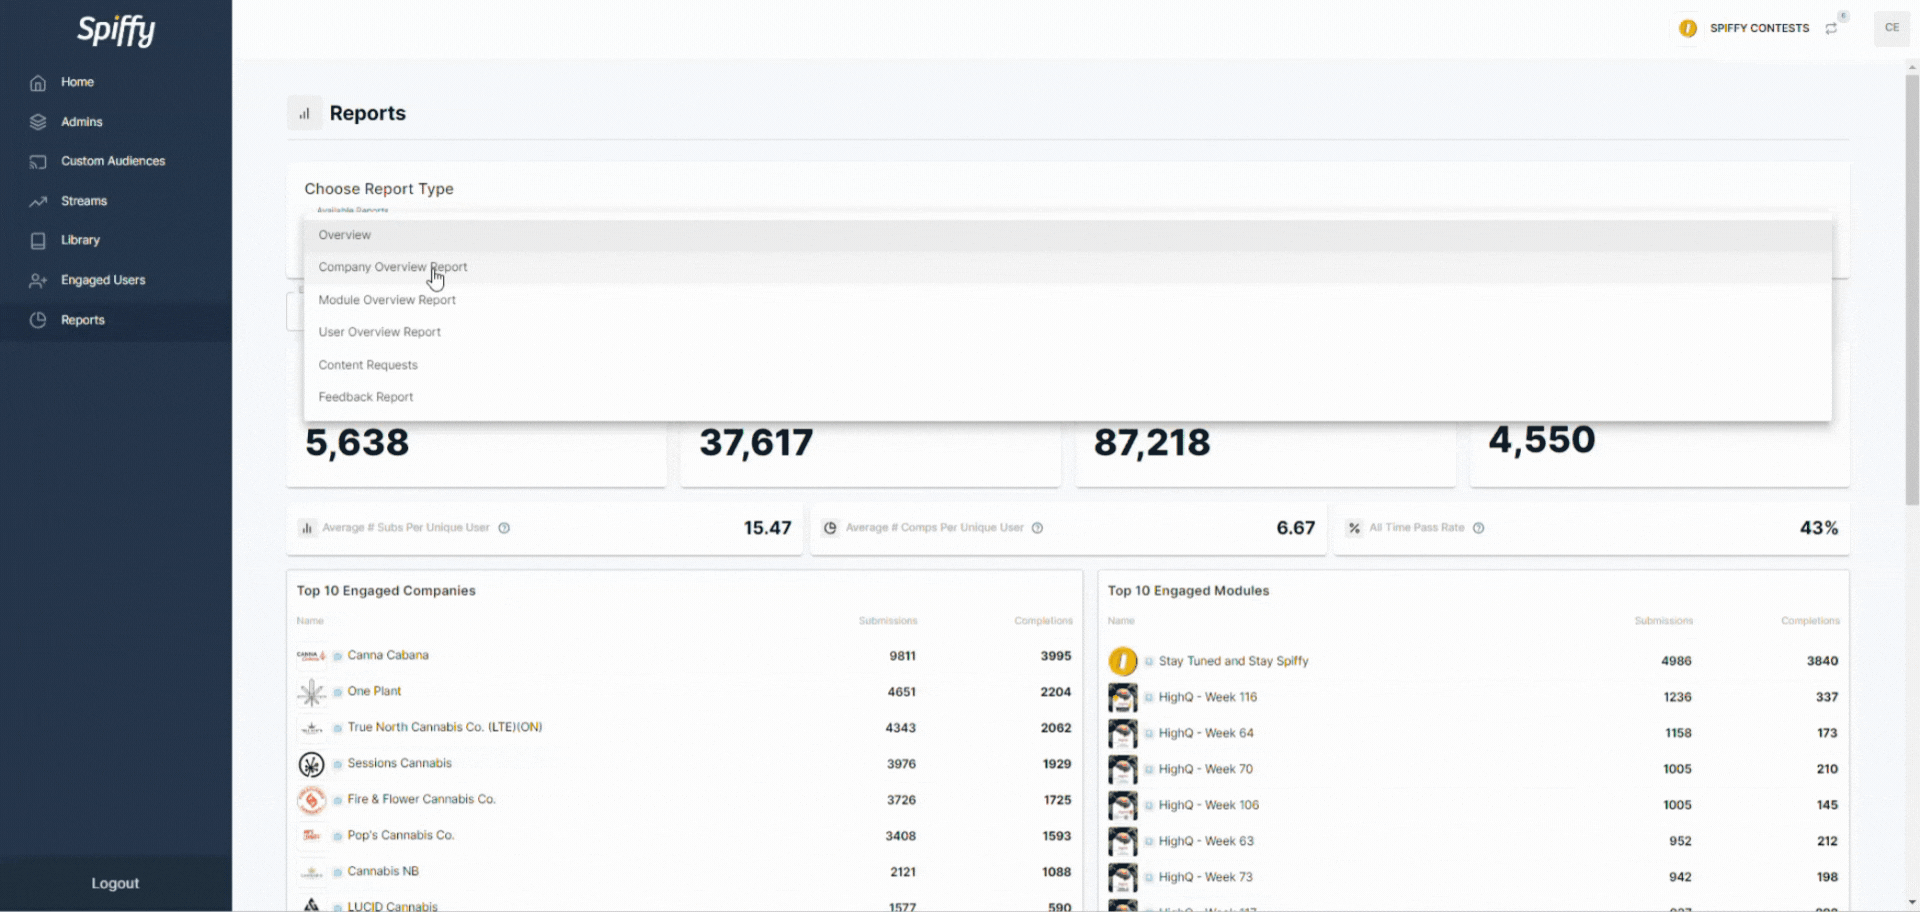Click the Admins layers icon

coord(38,122)
